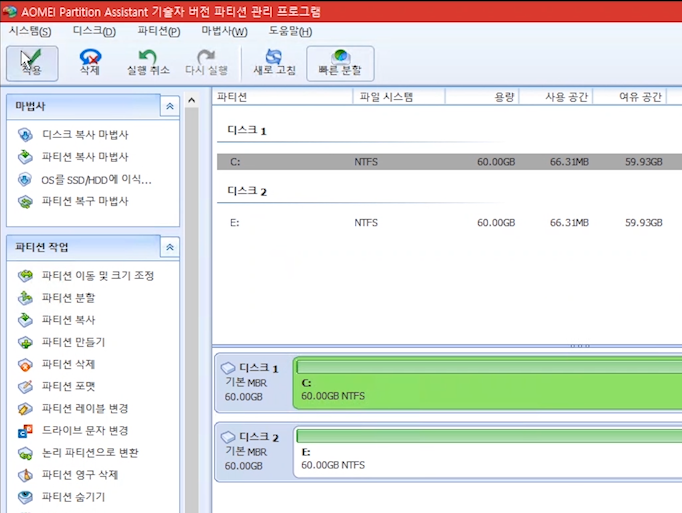This screenshot has width=682, height=513.
Task: Click the 다시 실행 (Redo) icon
Action: [x=206, y=62]
